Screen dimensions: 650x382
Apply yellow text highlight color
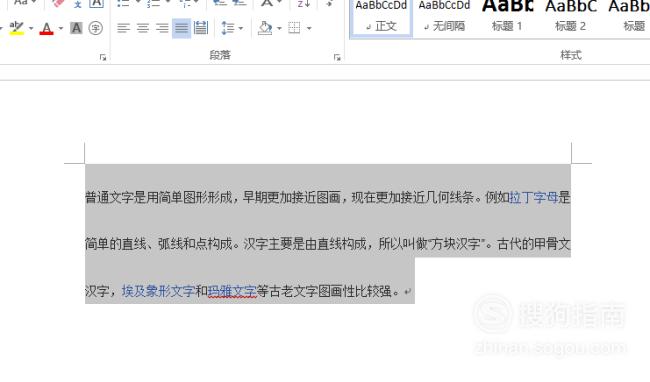(x=17, y=28)
